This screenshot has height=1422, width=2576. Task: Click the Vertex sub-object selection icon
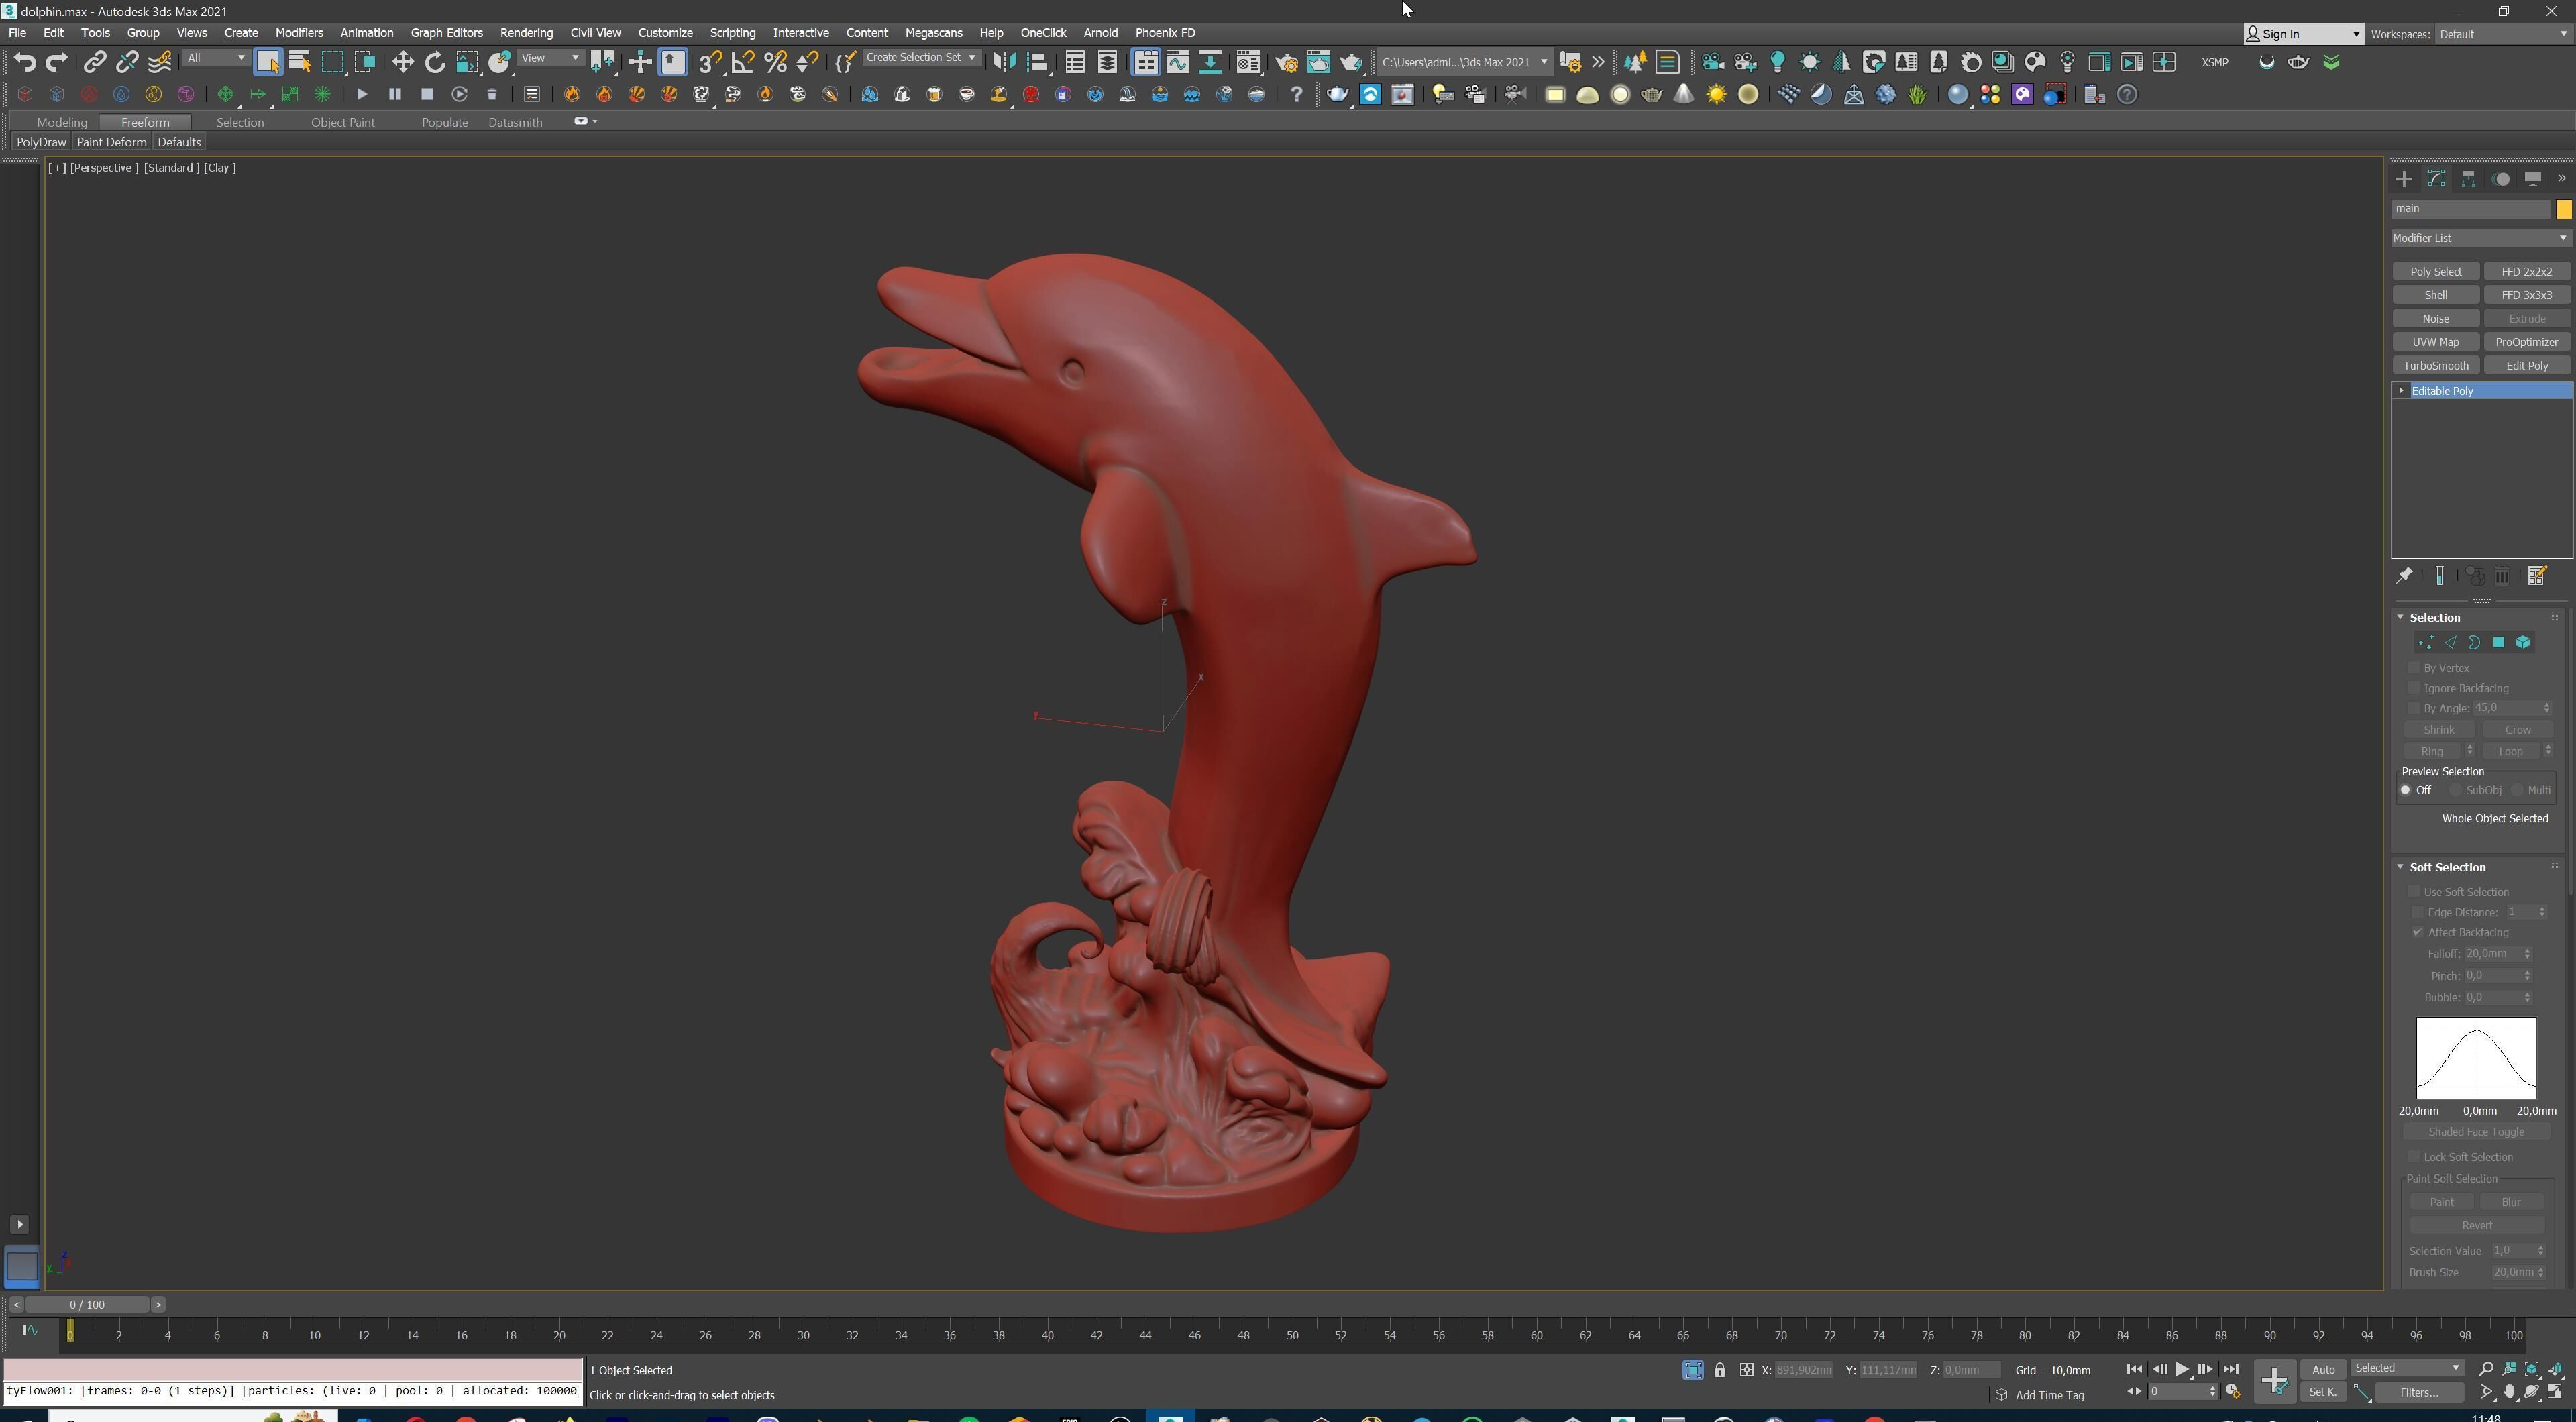pos(2425,642)
